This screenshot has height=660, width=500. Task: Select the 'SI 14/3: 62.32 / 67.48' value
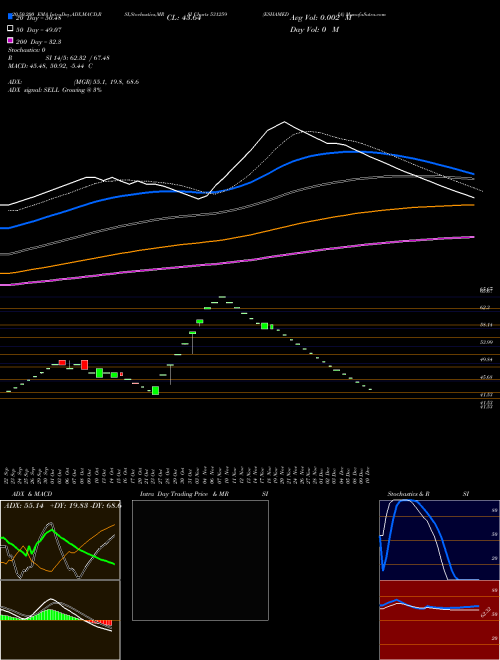click(78, 58)
